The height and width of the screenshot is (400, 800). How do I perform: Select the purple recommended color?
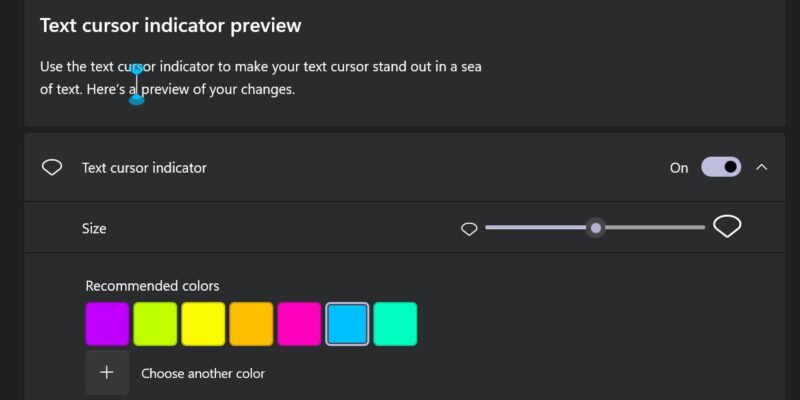click(x=107, y=324)
